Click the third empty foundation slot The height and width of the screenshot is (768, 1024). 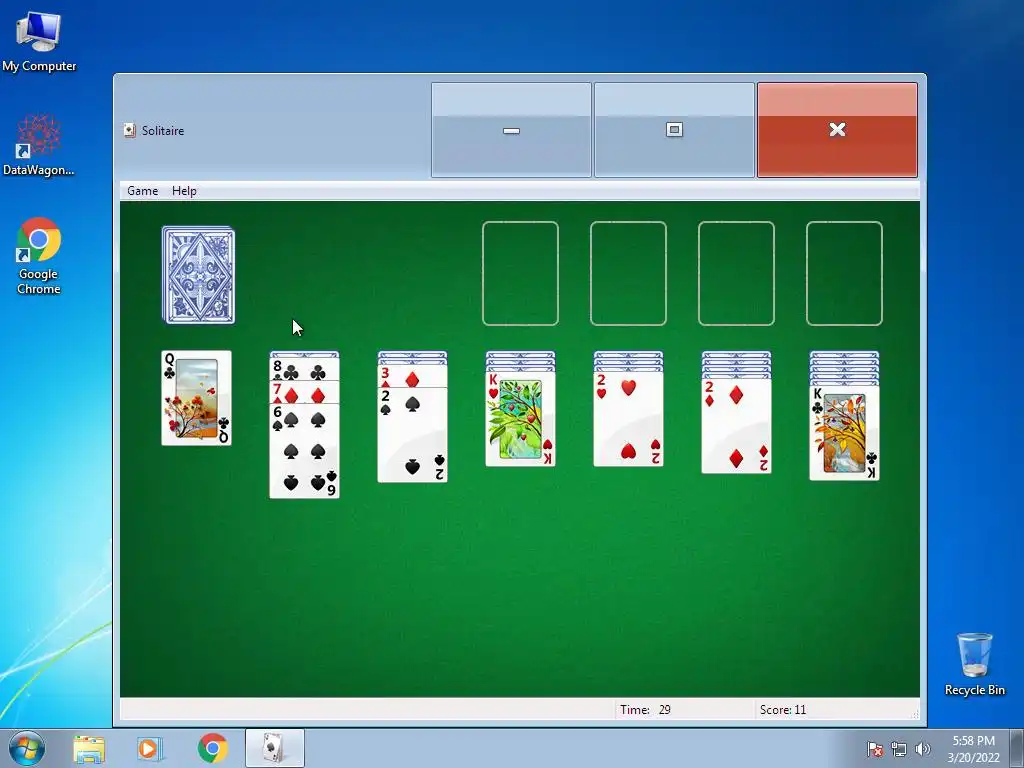[x=737, y=273]
